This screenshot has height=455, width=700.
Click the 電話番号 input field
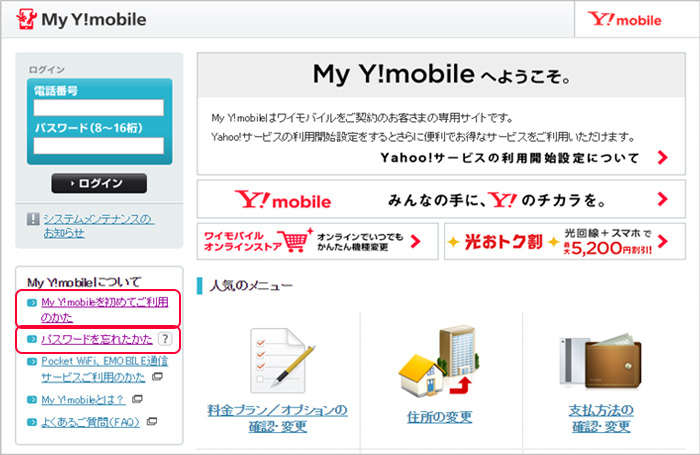tap(99, 108)
